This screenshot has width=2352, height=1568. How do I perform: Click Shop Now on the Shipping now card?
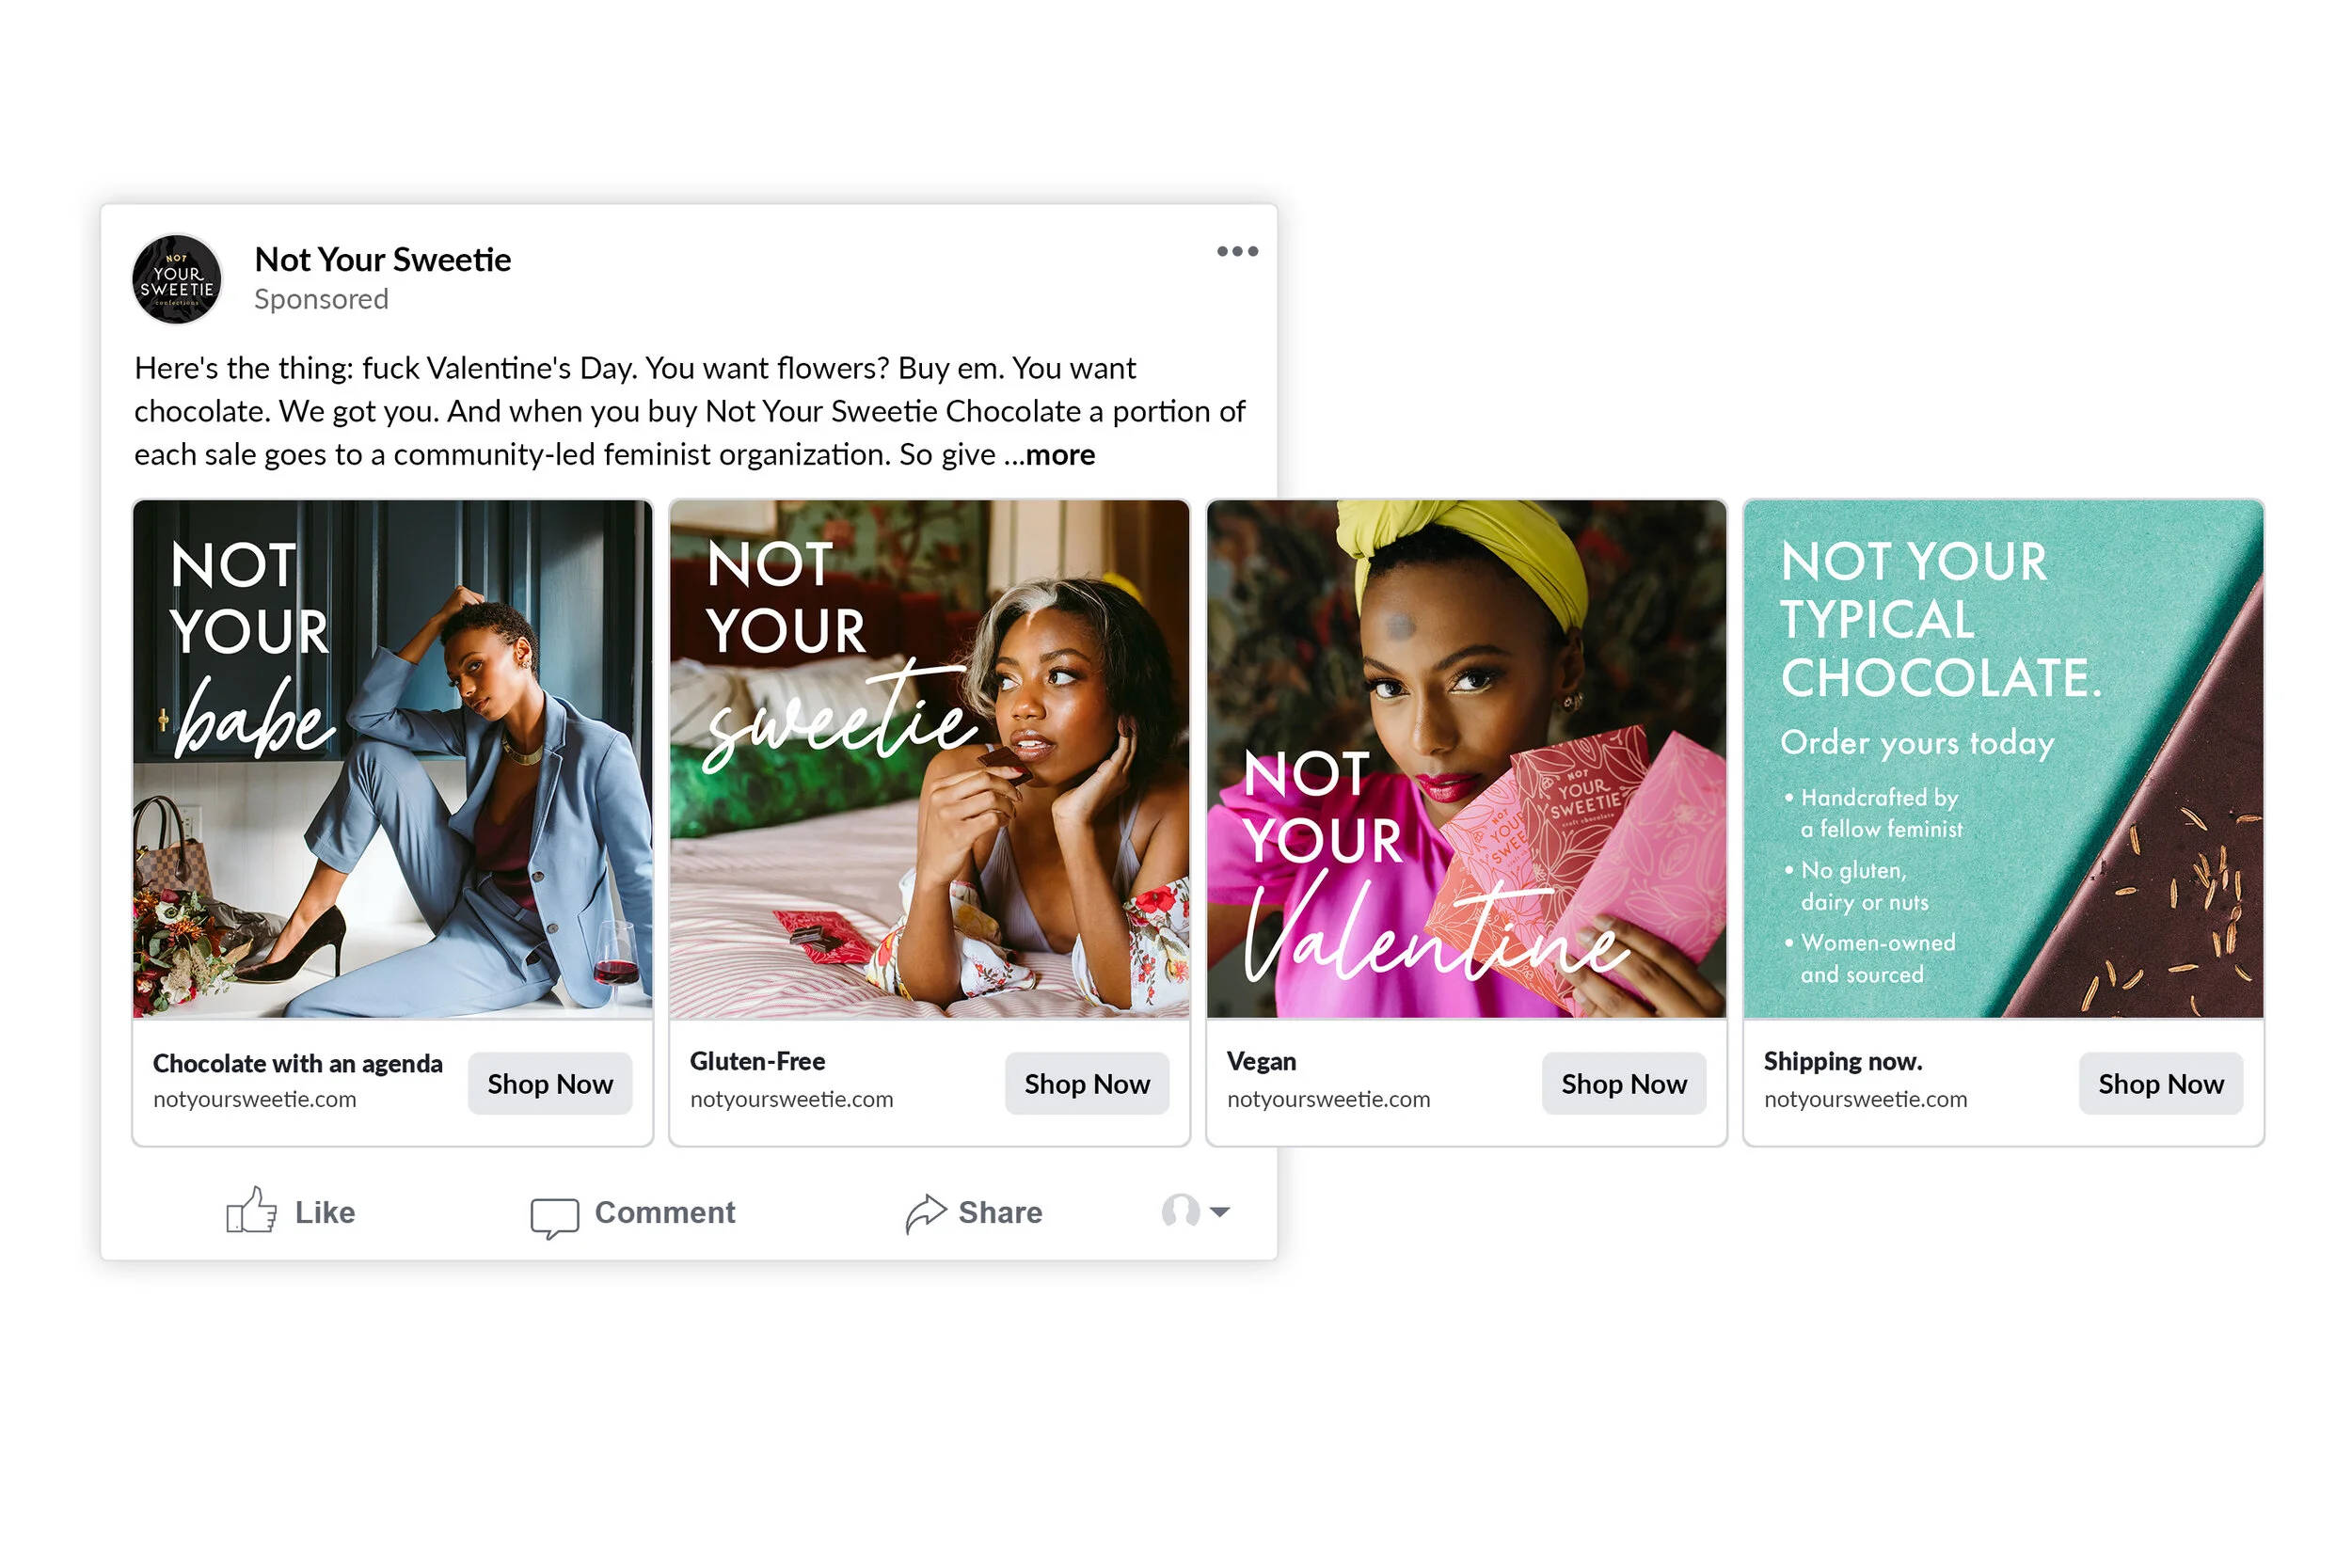pyautogui.click(x=2161, y=1084)
